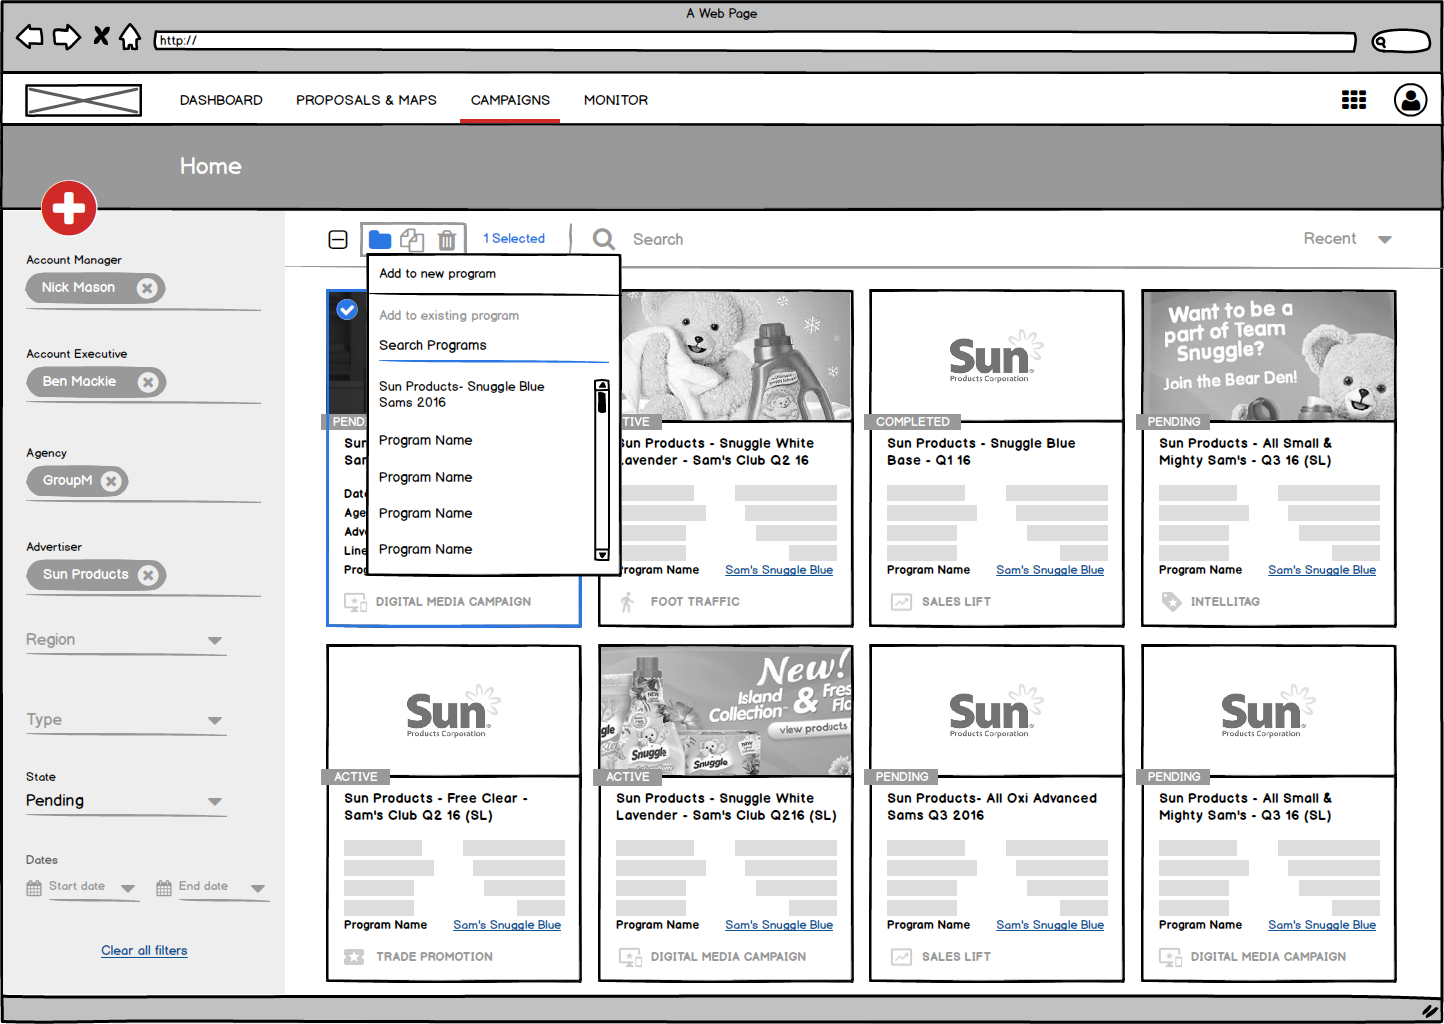Open the user profile icon
Viewport: 1444px width, 1024px height.
pos(1410,100)
